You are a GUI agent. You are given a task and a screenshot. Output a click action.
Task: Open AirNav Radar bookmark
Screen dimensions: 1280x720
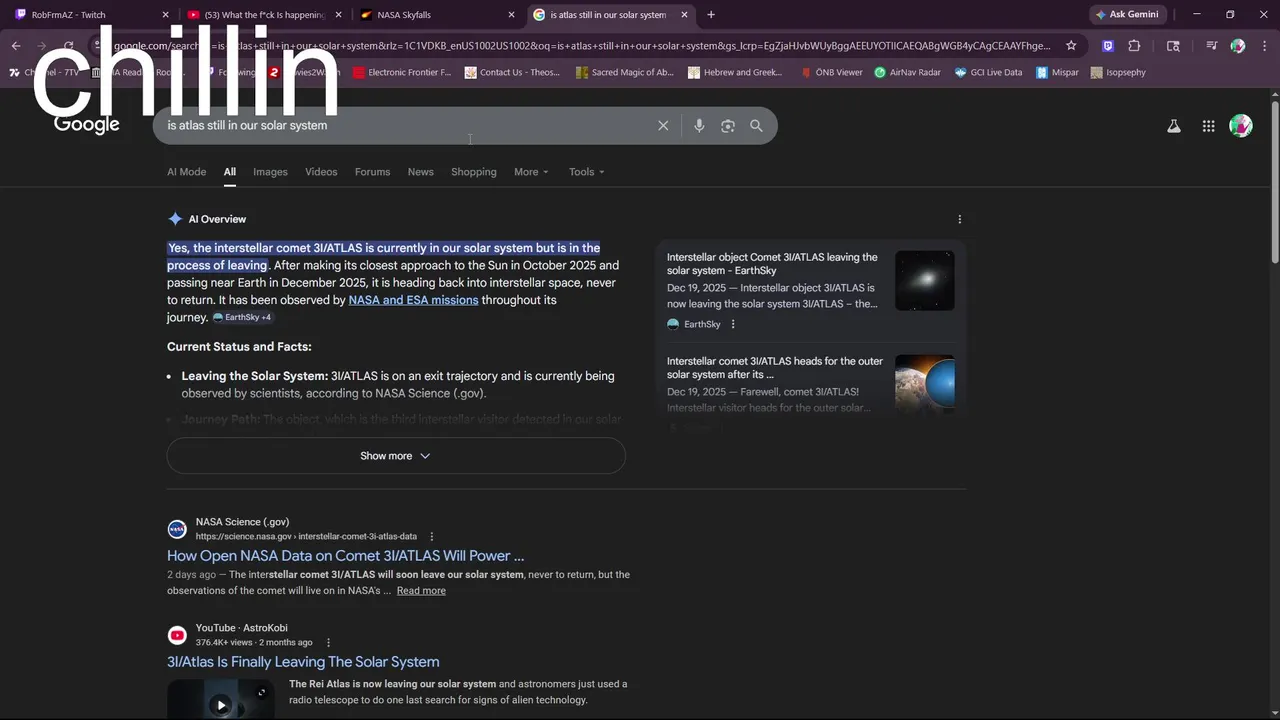[x=907, y=73]
